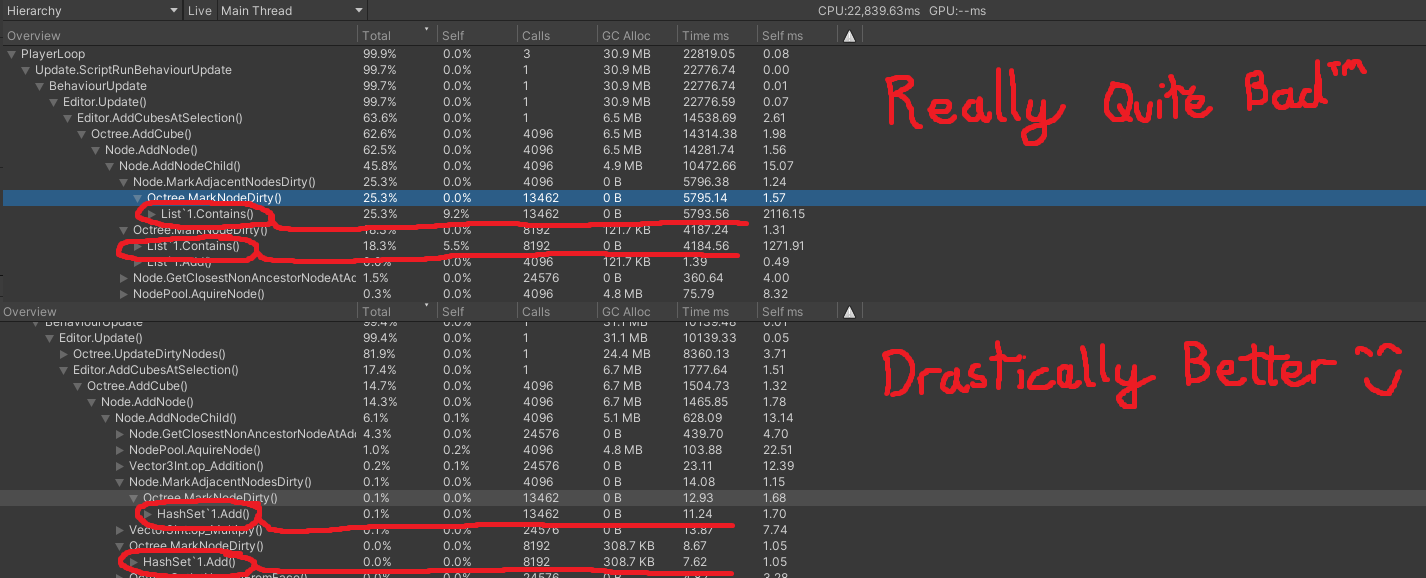1426x578 pixels.
Task: Collapse Update.ScriptRunBehaviourUpdate node
Action: [26, 70]
